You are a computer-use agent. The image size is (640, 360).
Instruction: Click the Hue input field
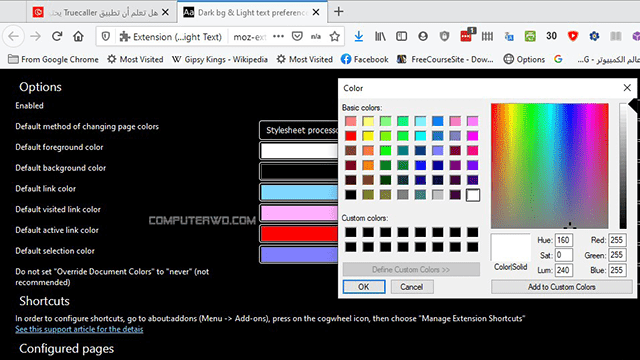[x=563, y=240]
